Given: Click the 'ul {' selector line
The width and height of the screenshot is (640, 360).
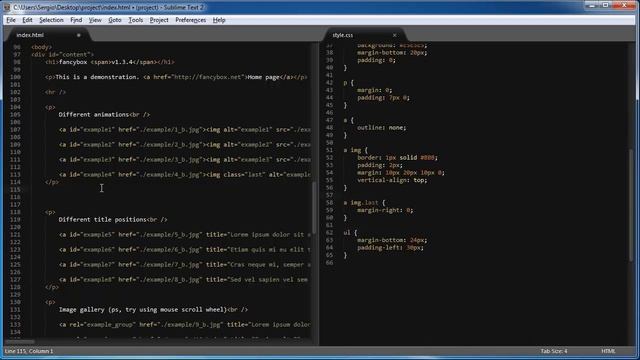Looking at the screenshot, I should [x=350, y=233].
